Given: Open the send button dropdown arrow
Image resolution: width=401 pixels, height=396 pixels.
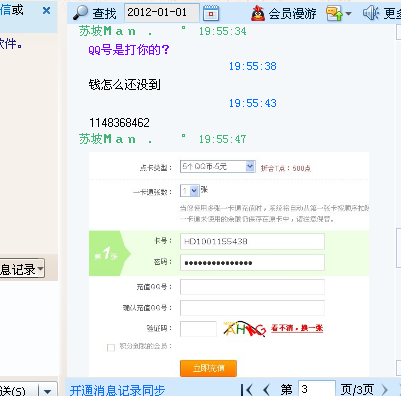Looking at the screenshot, I should point(48,391).
